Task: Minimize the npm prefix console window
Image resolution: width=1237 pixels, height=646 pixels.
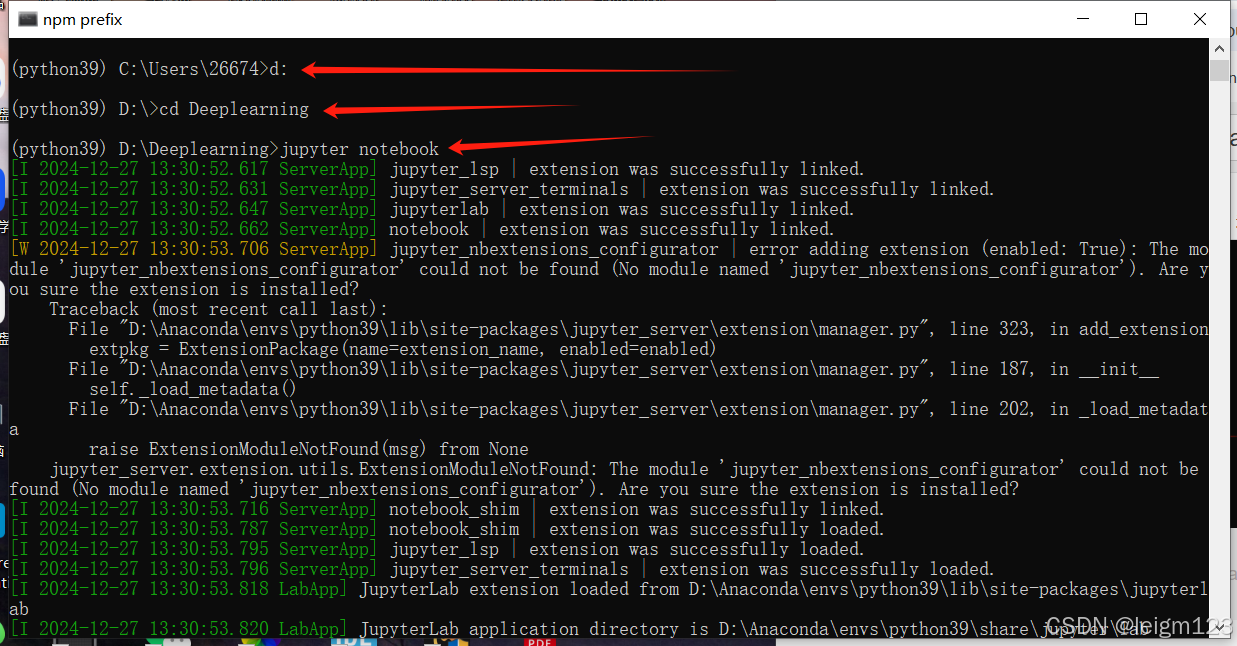Action: (1083, 19)
